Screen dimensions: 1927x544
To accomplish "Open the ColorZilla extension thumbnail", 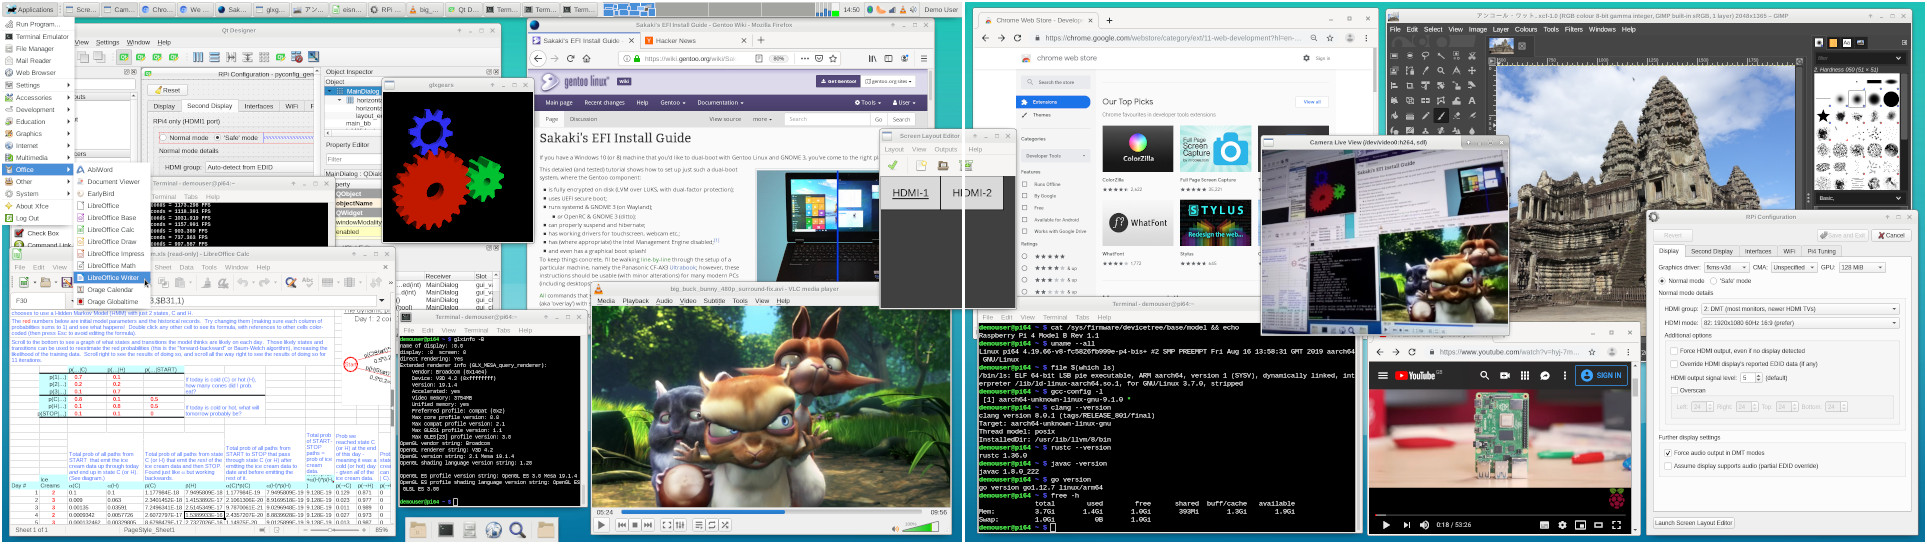I will point(1137,149).
